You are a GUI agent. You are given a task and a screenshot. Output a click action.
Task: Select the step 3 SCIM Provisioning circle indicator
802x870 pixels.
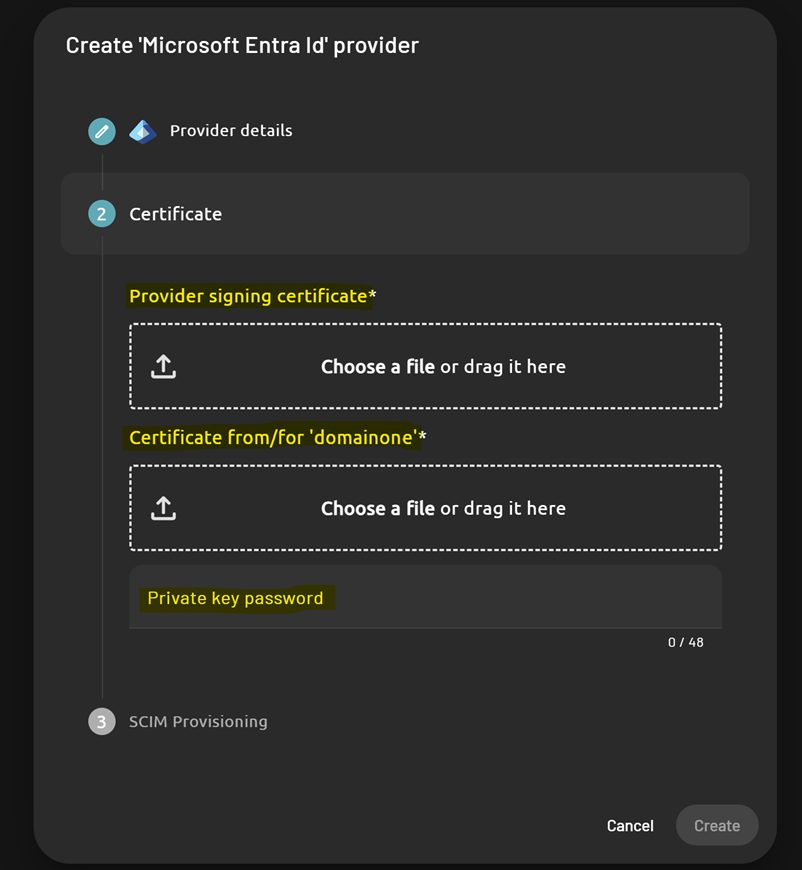pos(101,721)
